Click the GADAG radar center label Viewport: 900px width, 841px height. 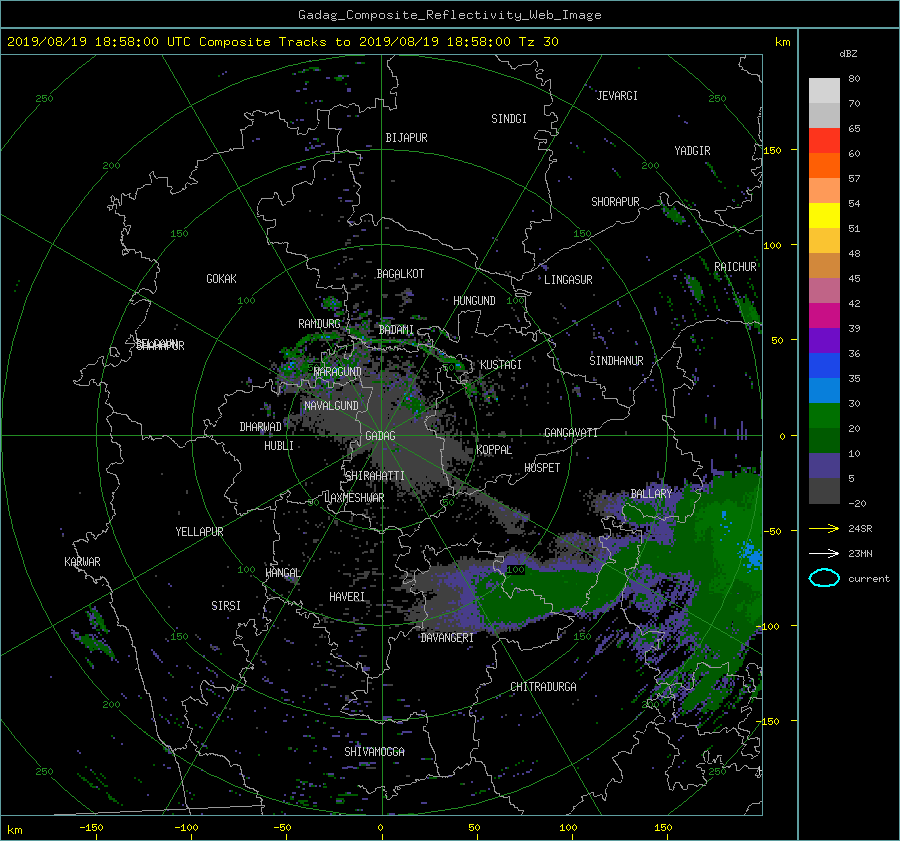380,436
